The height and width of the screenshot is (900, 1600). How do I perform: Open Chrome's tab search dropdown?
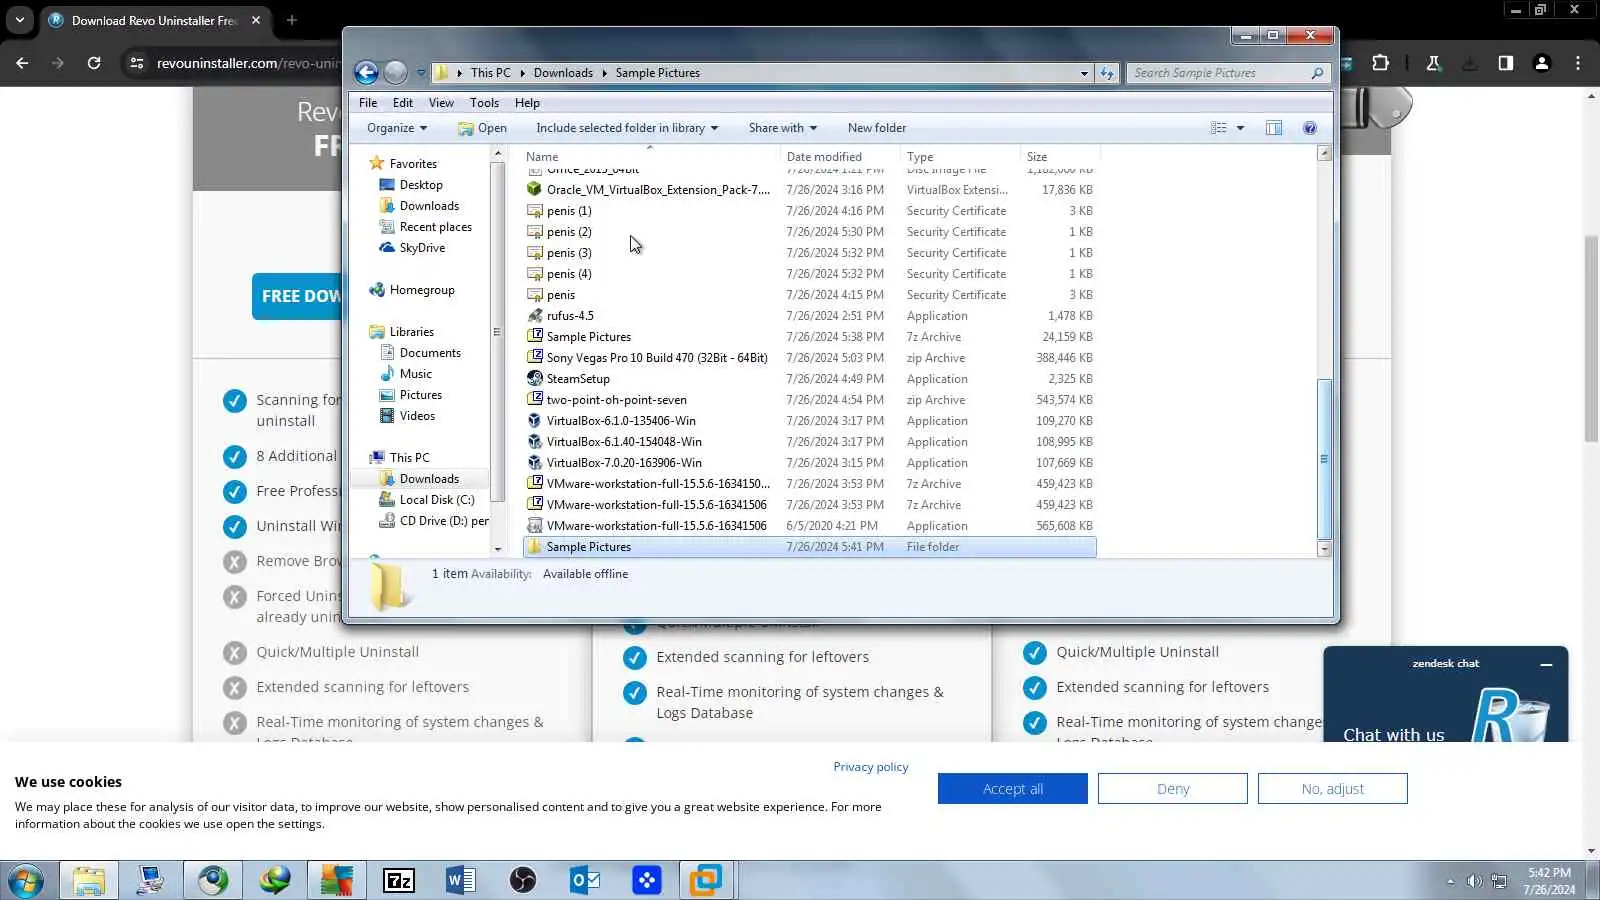point(19,20)
